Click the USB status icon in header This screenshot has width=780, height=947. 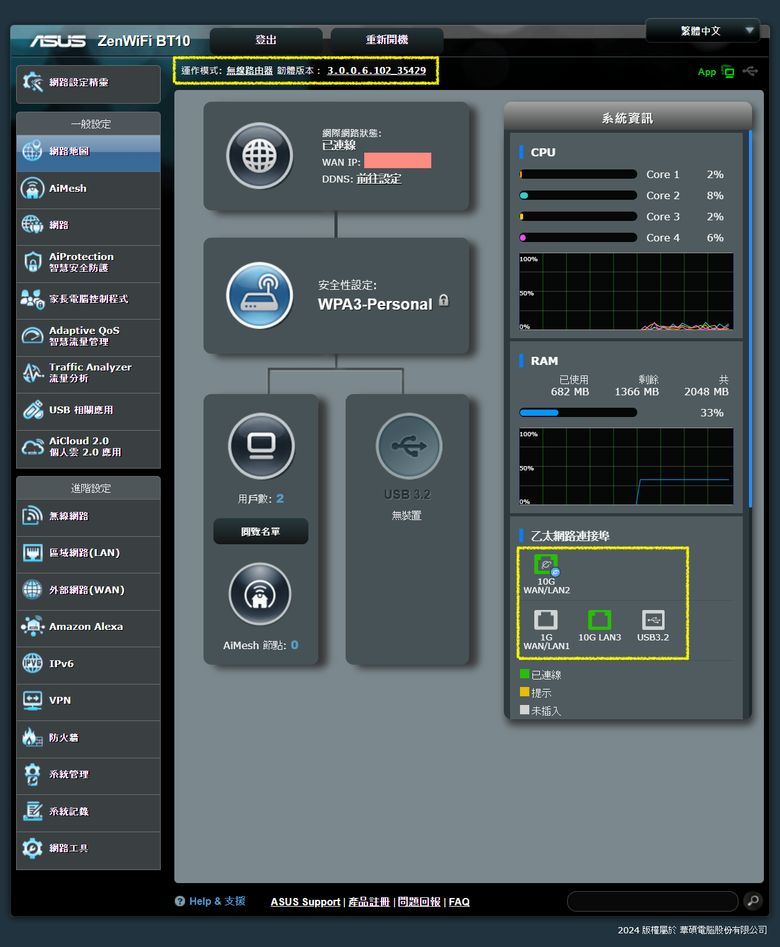(750, 71)
